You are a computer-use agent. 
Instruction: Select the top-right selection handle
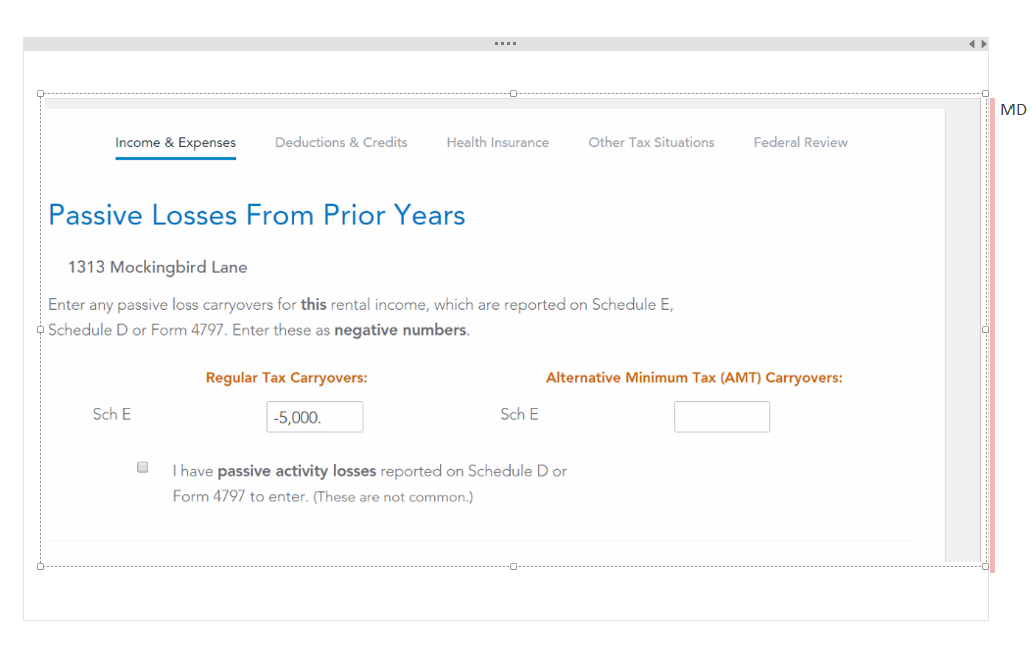[985, 94]
